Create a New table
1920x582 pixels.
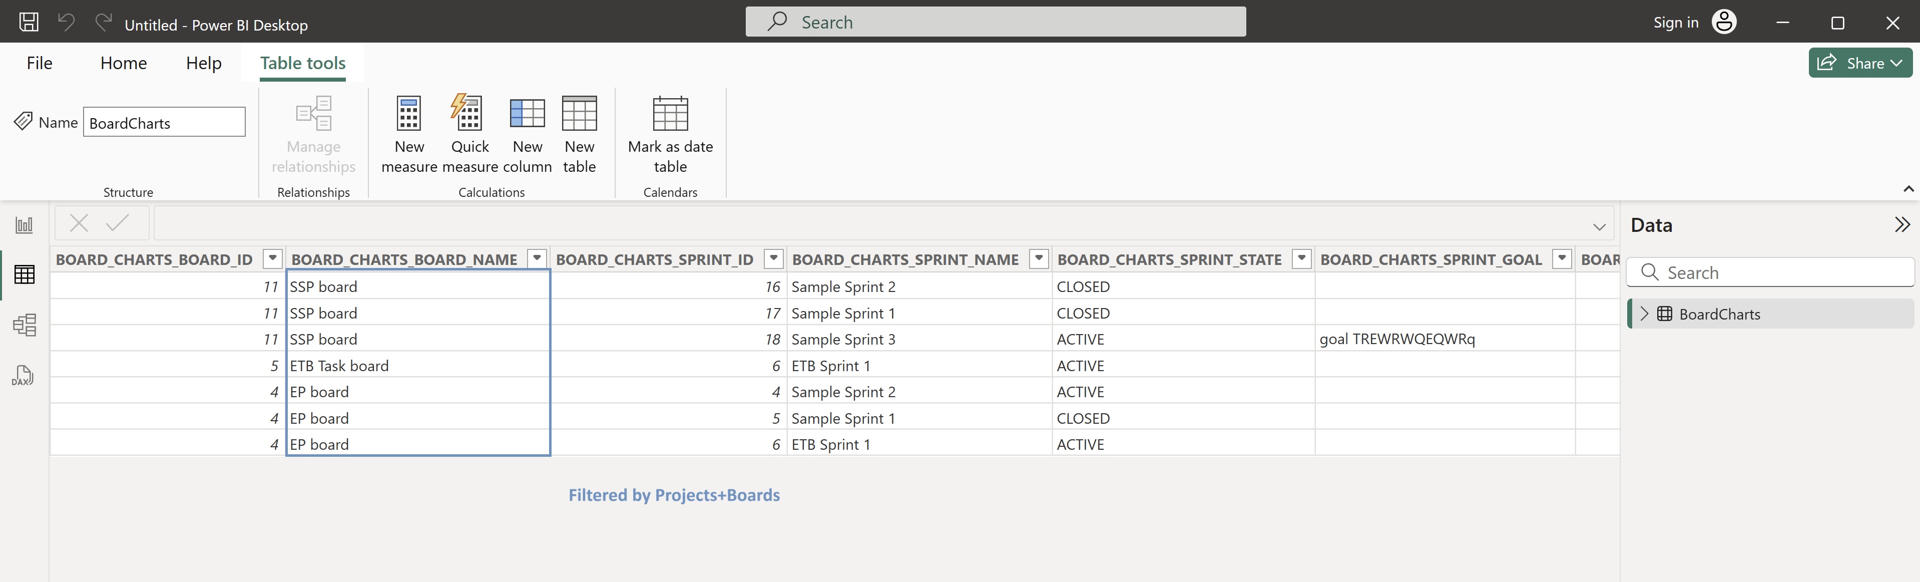point(579,114)
